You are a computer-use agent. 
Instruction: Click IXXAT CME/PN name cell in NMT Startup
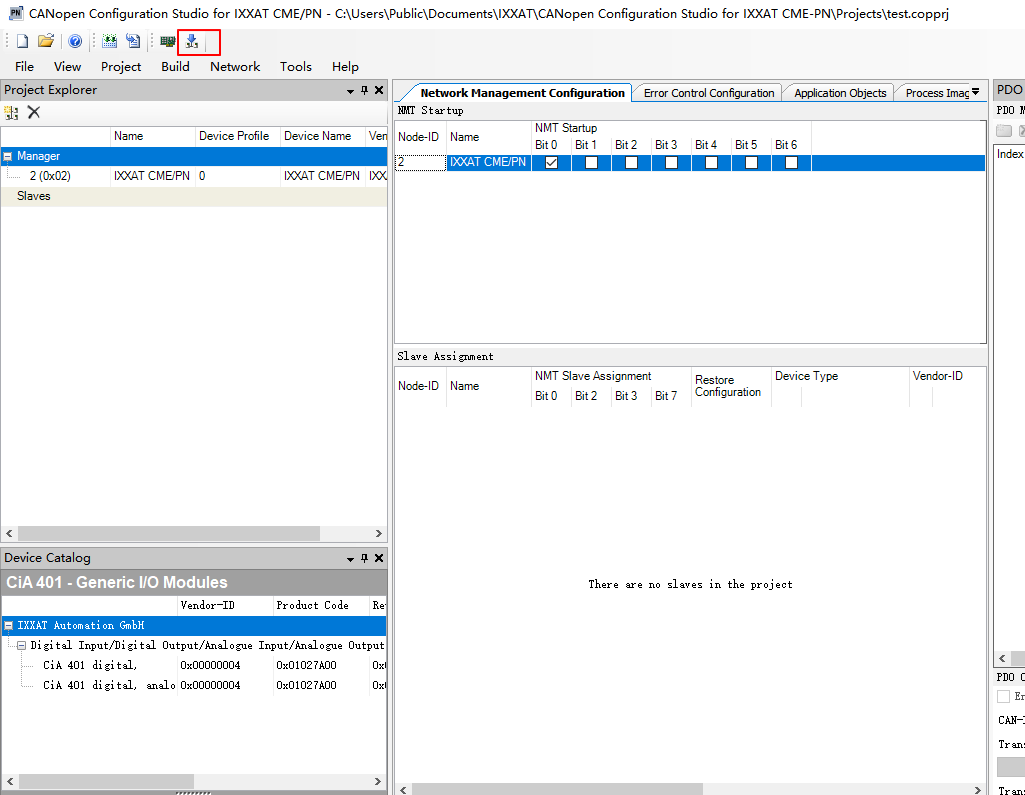[x=488, y=162]
